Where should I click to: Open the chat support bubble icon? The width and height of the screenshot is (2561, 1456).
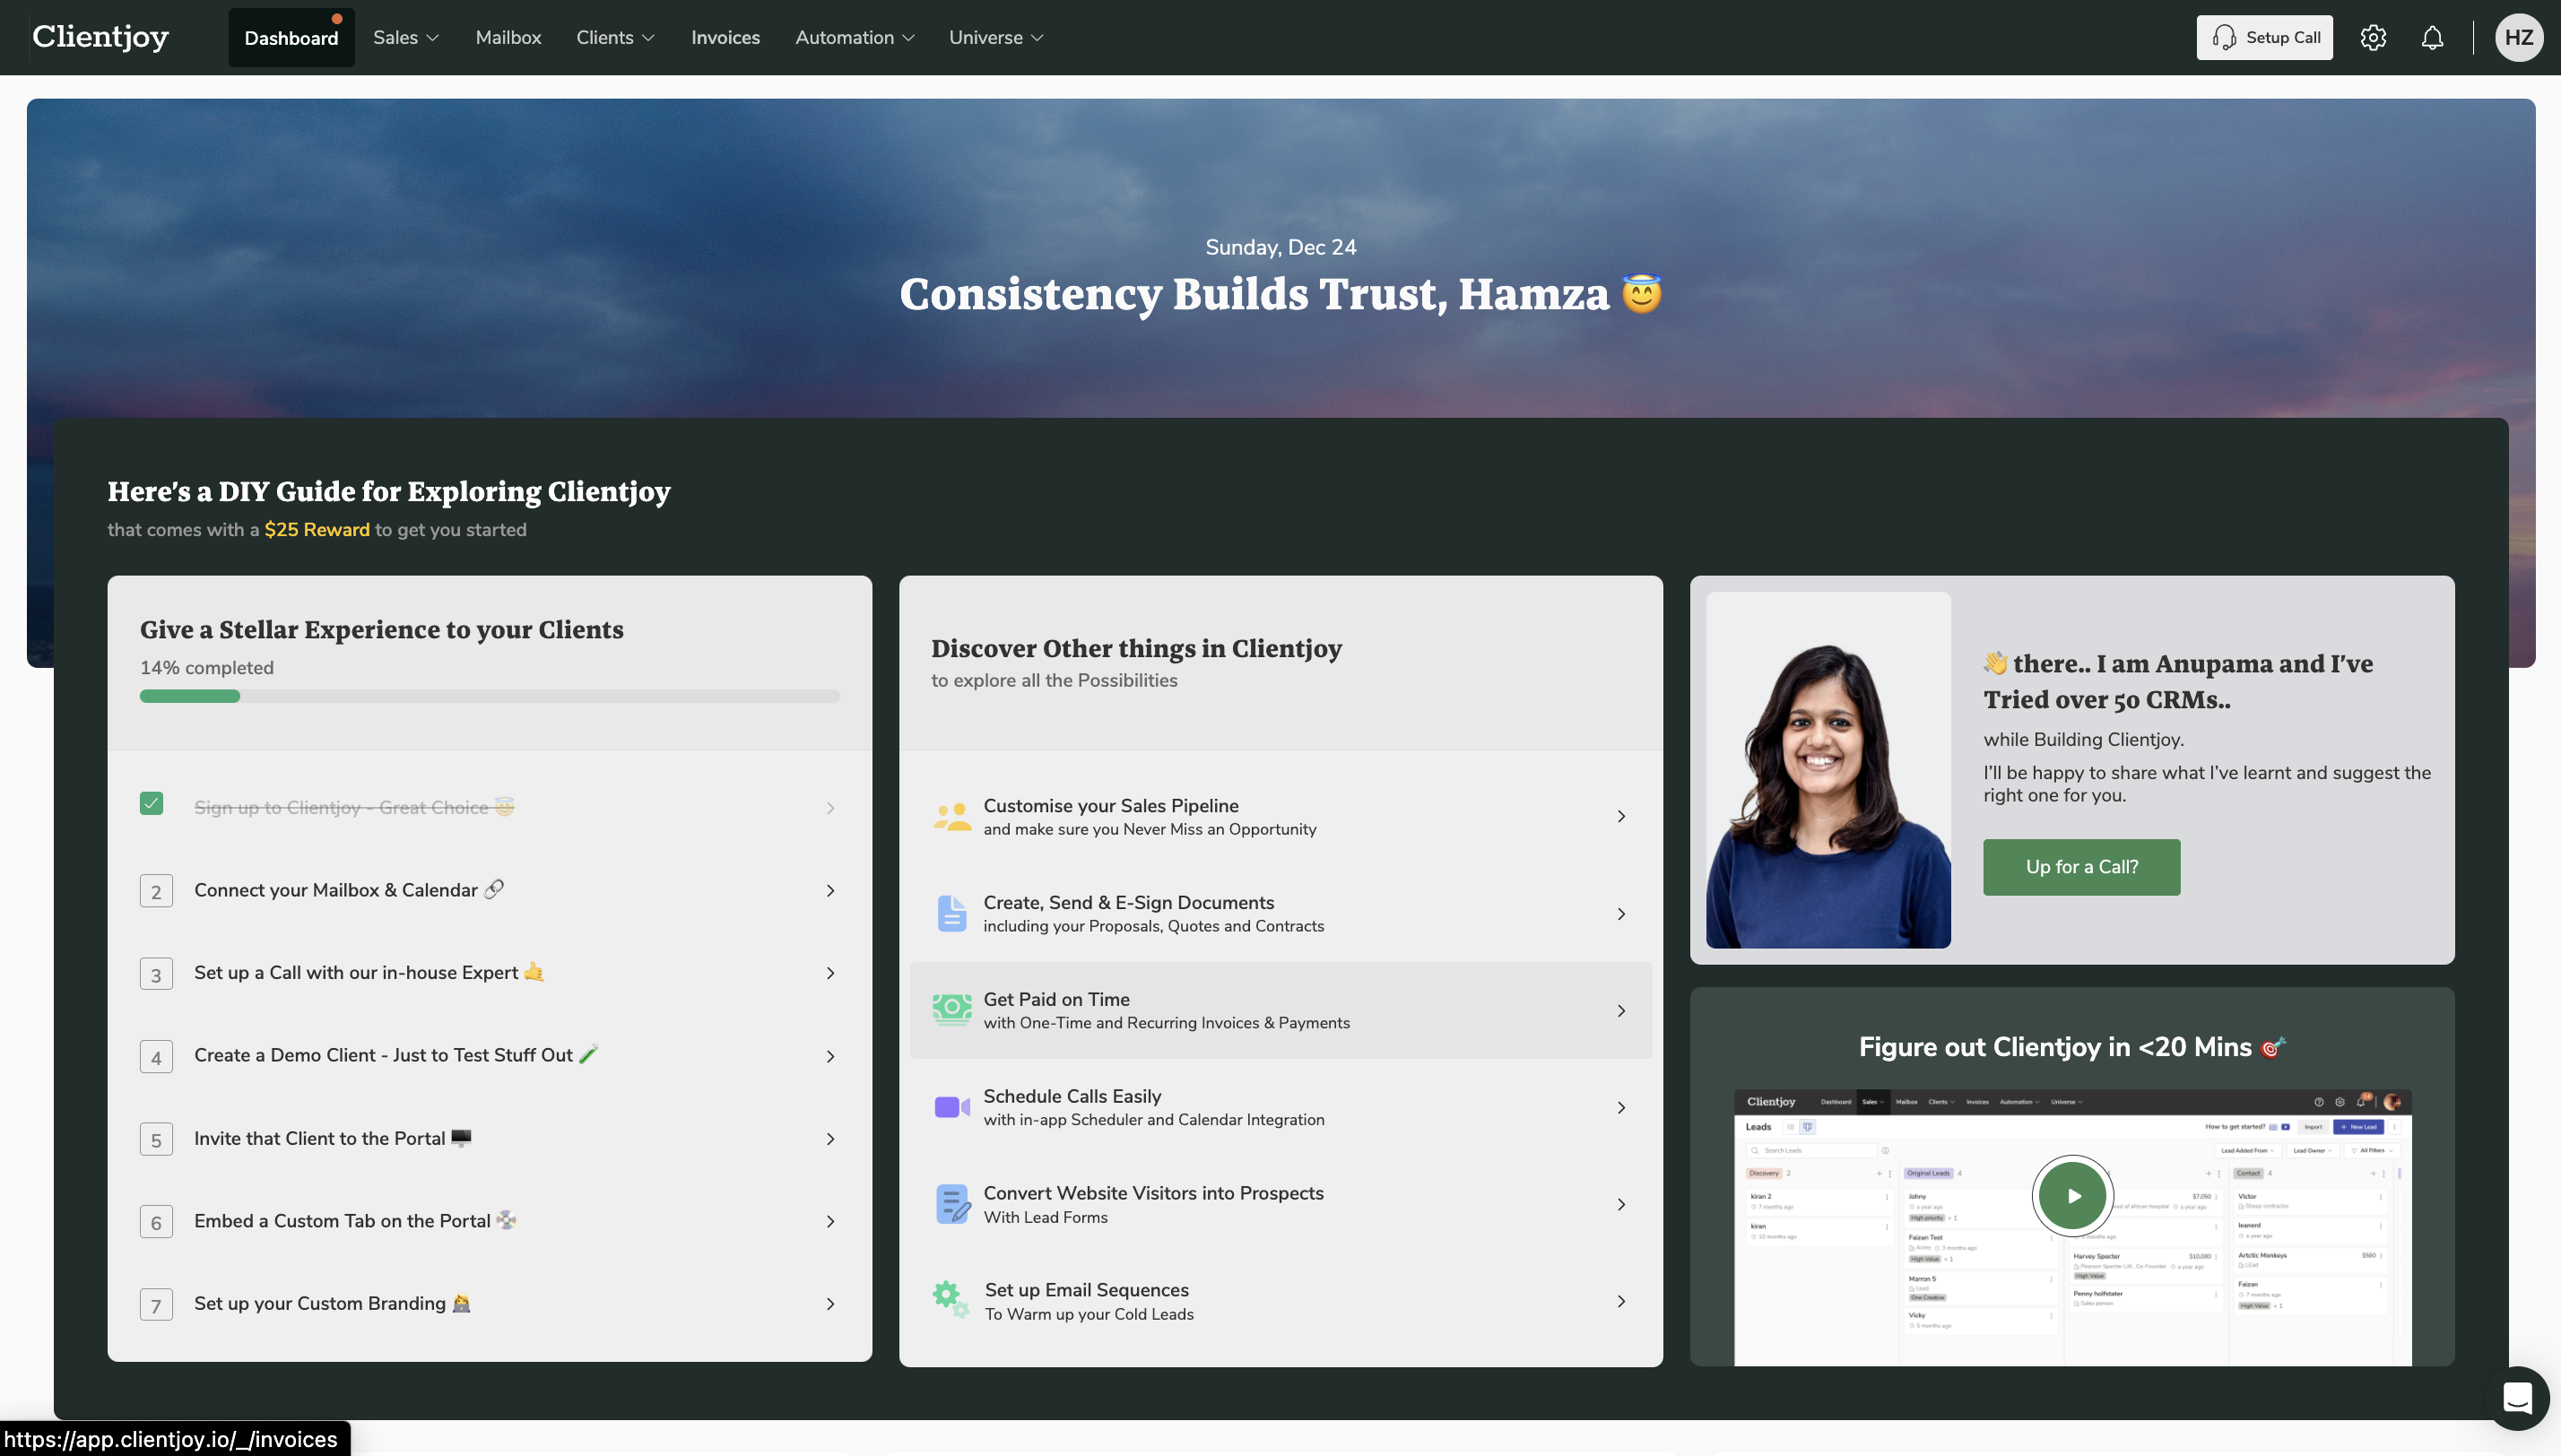[2516, 1397]
